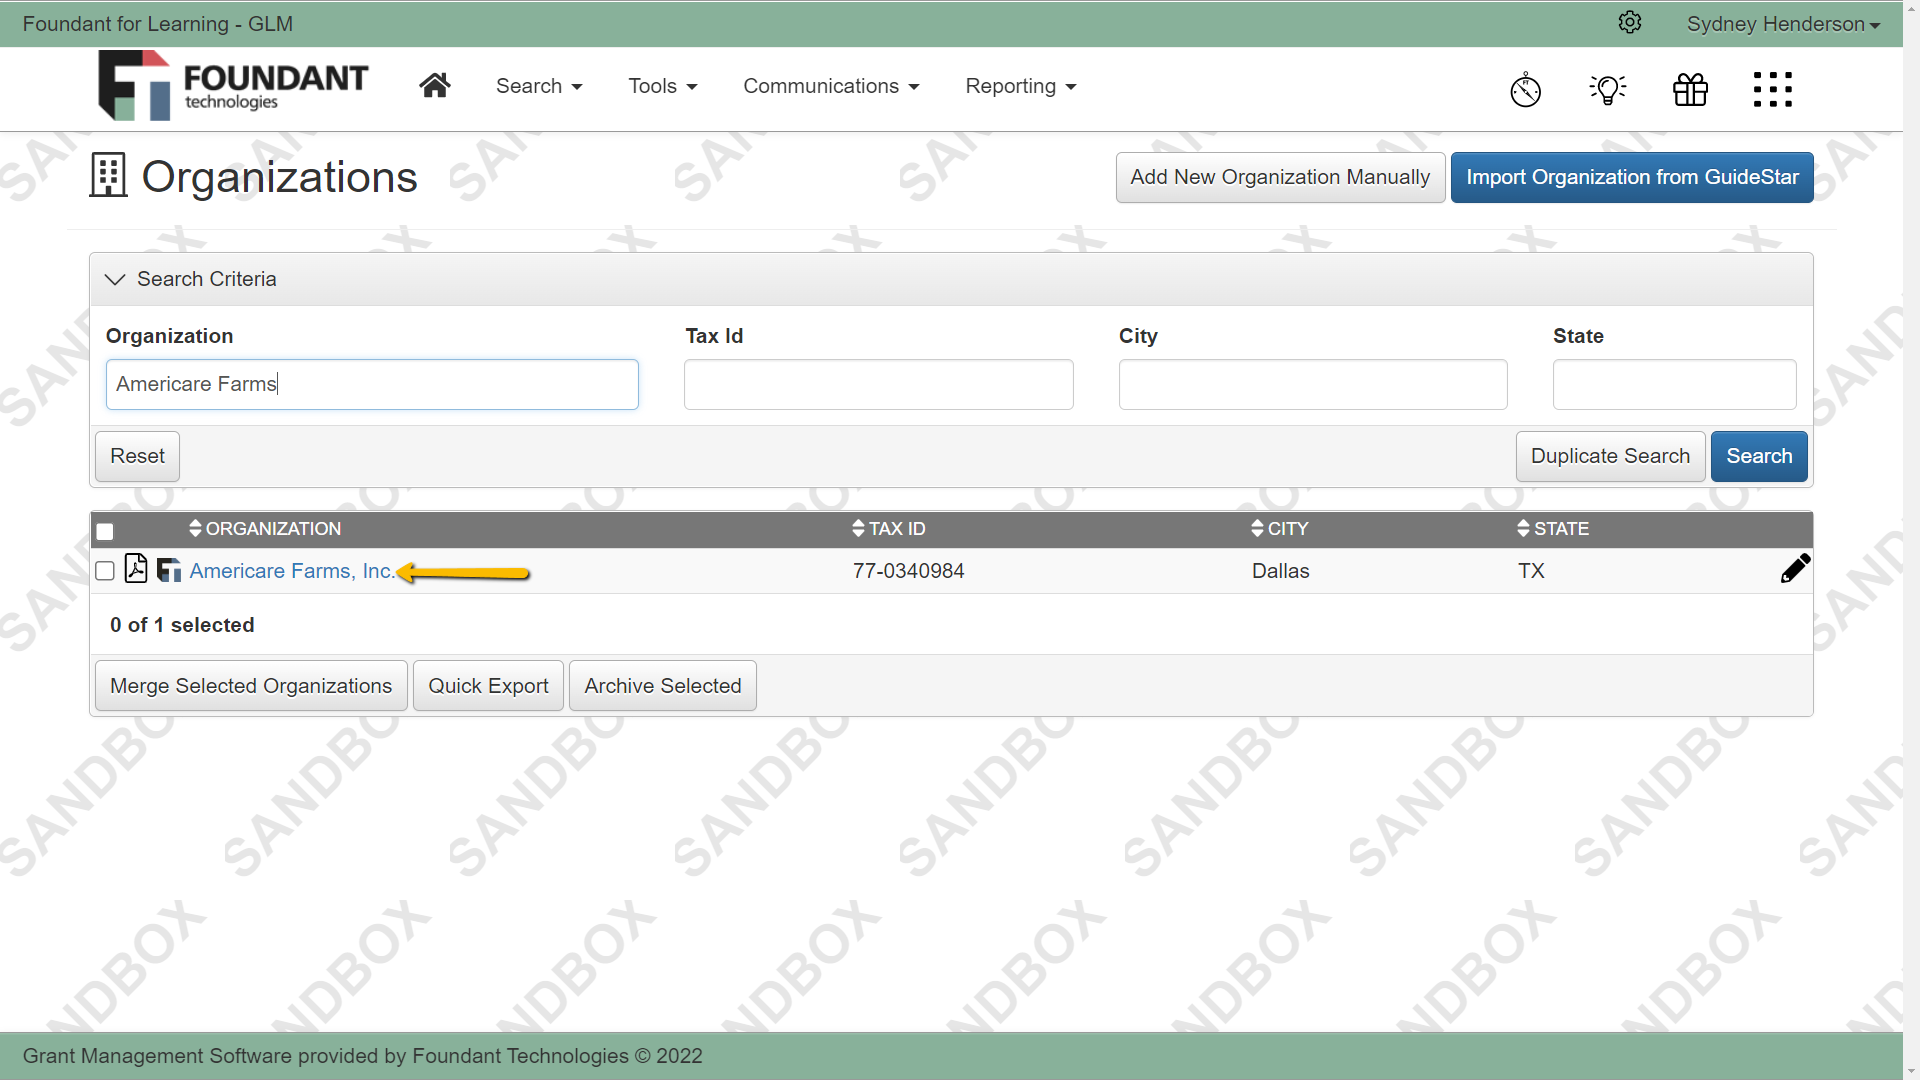Click the lightbulb ideas icon
The height and width of the screenshot is (1080, 1920).
1607,89
